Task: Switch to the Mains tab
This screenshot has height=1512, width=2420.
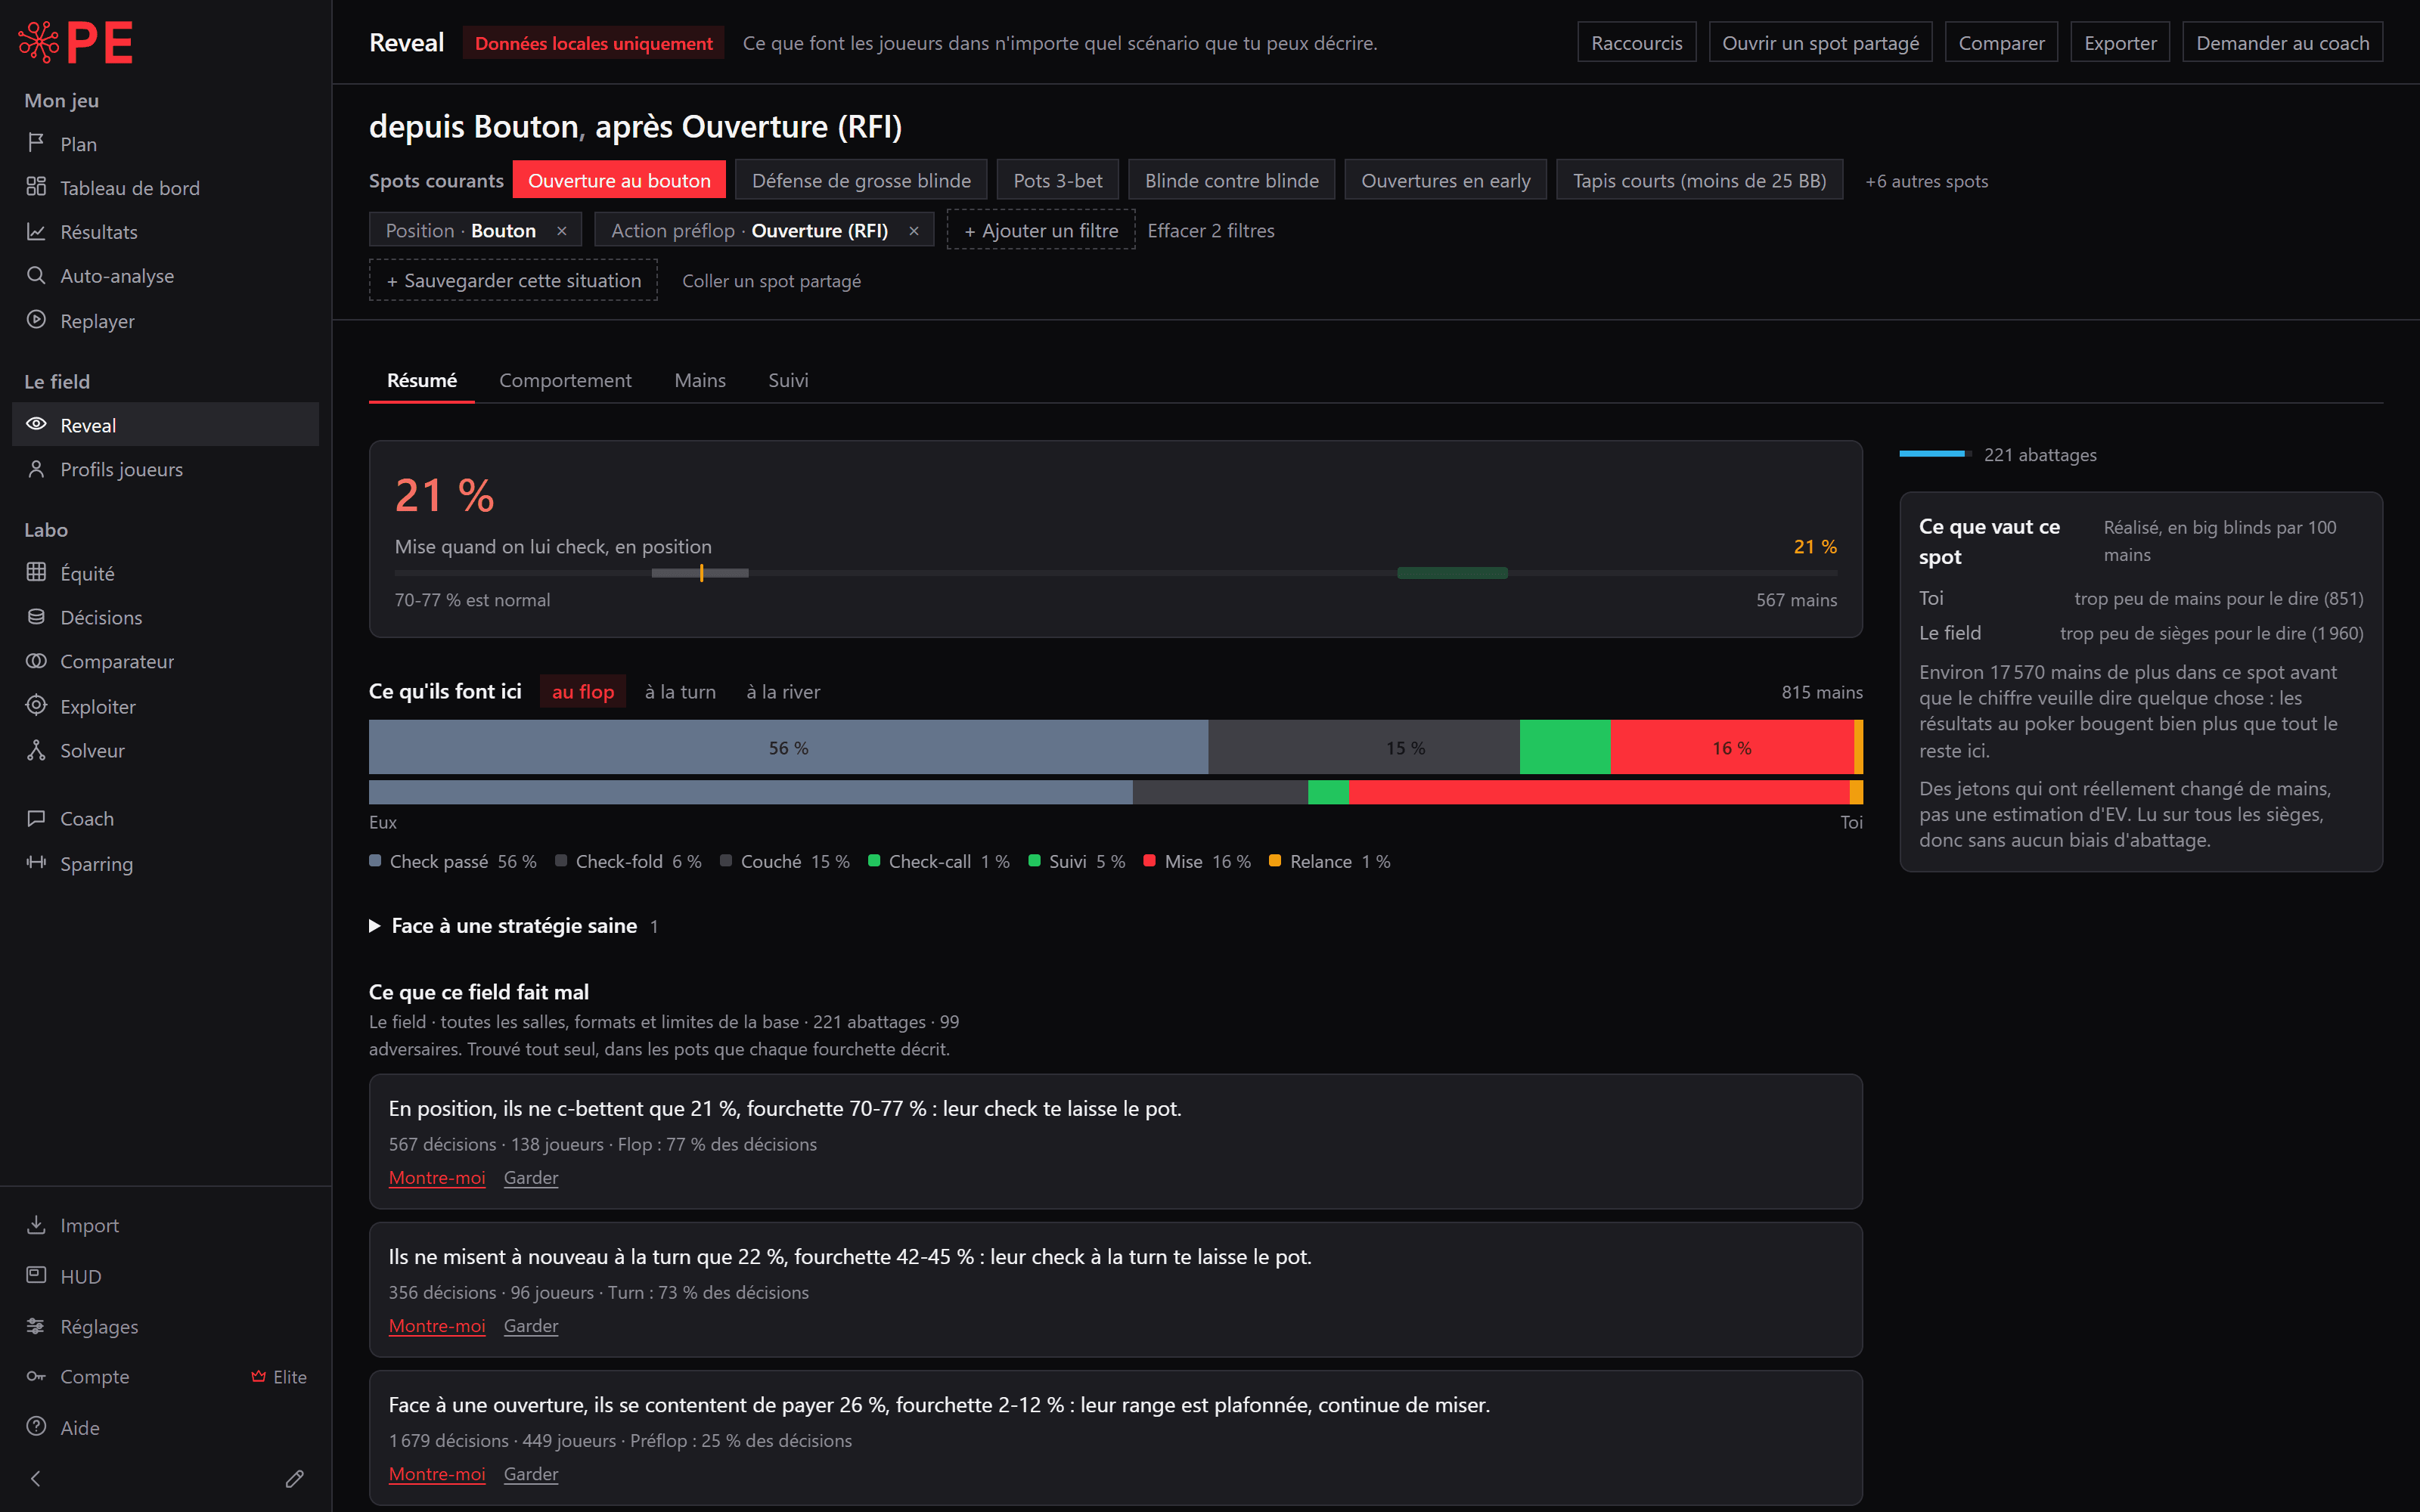Action: point(700,380)
